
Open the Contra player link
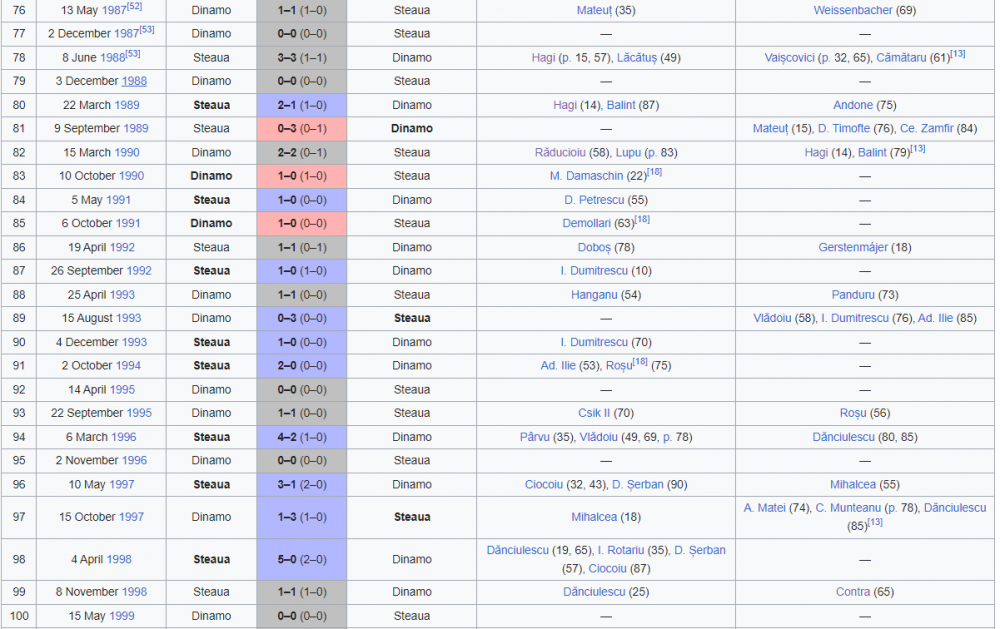click(853, 592)
